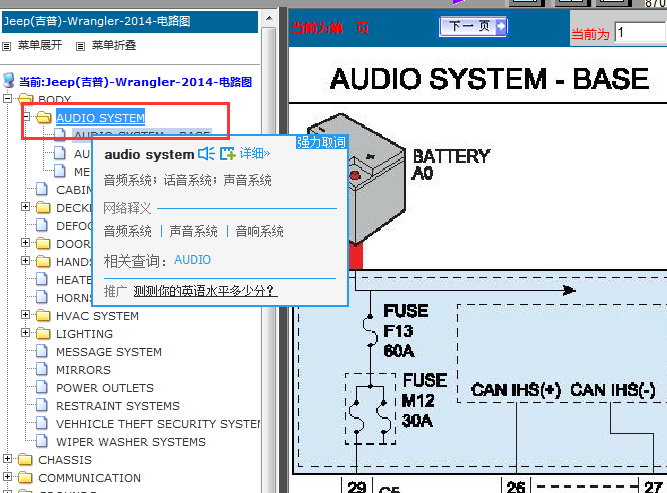This screenshot has height=493, width=667.
Task: Click the current page number input field
Action: click(639, 33)
